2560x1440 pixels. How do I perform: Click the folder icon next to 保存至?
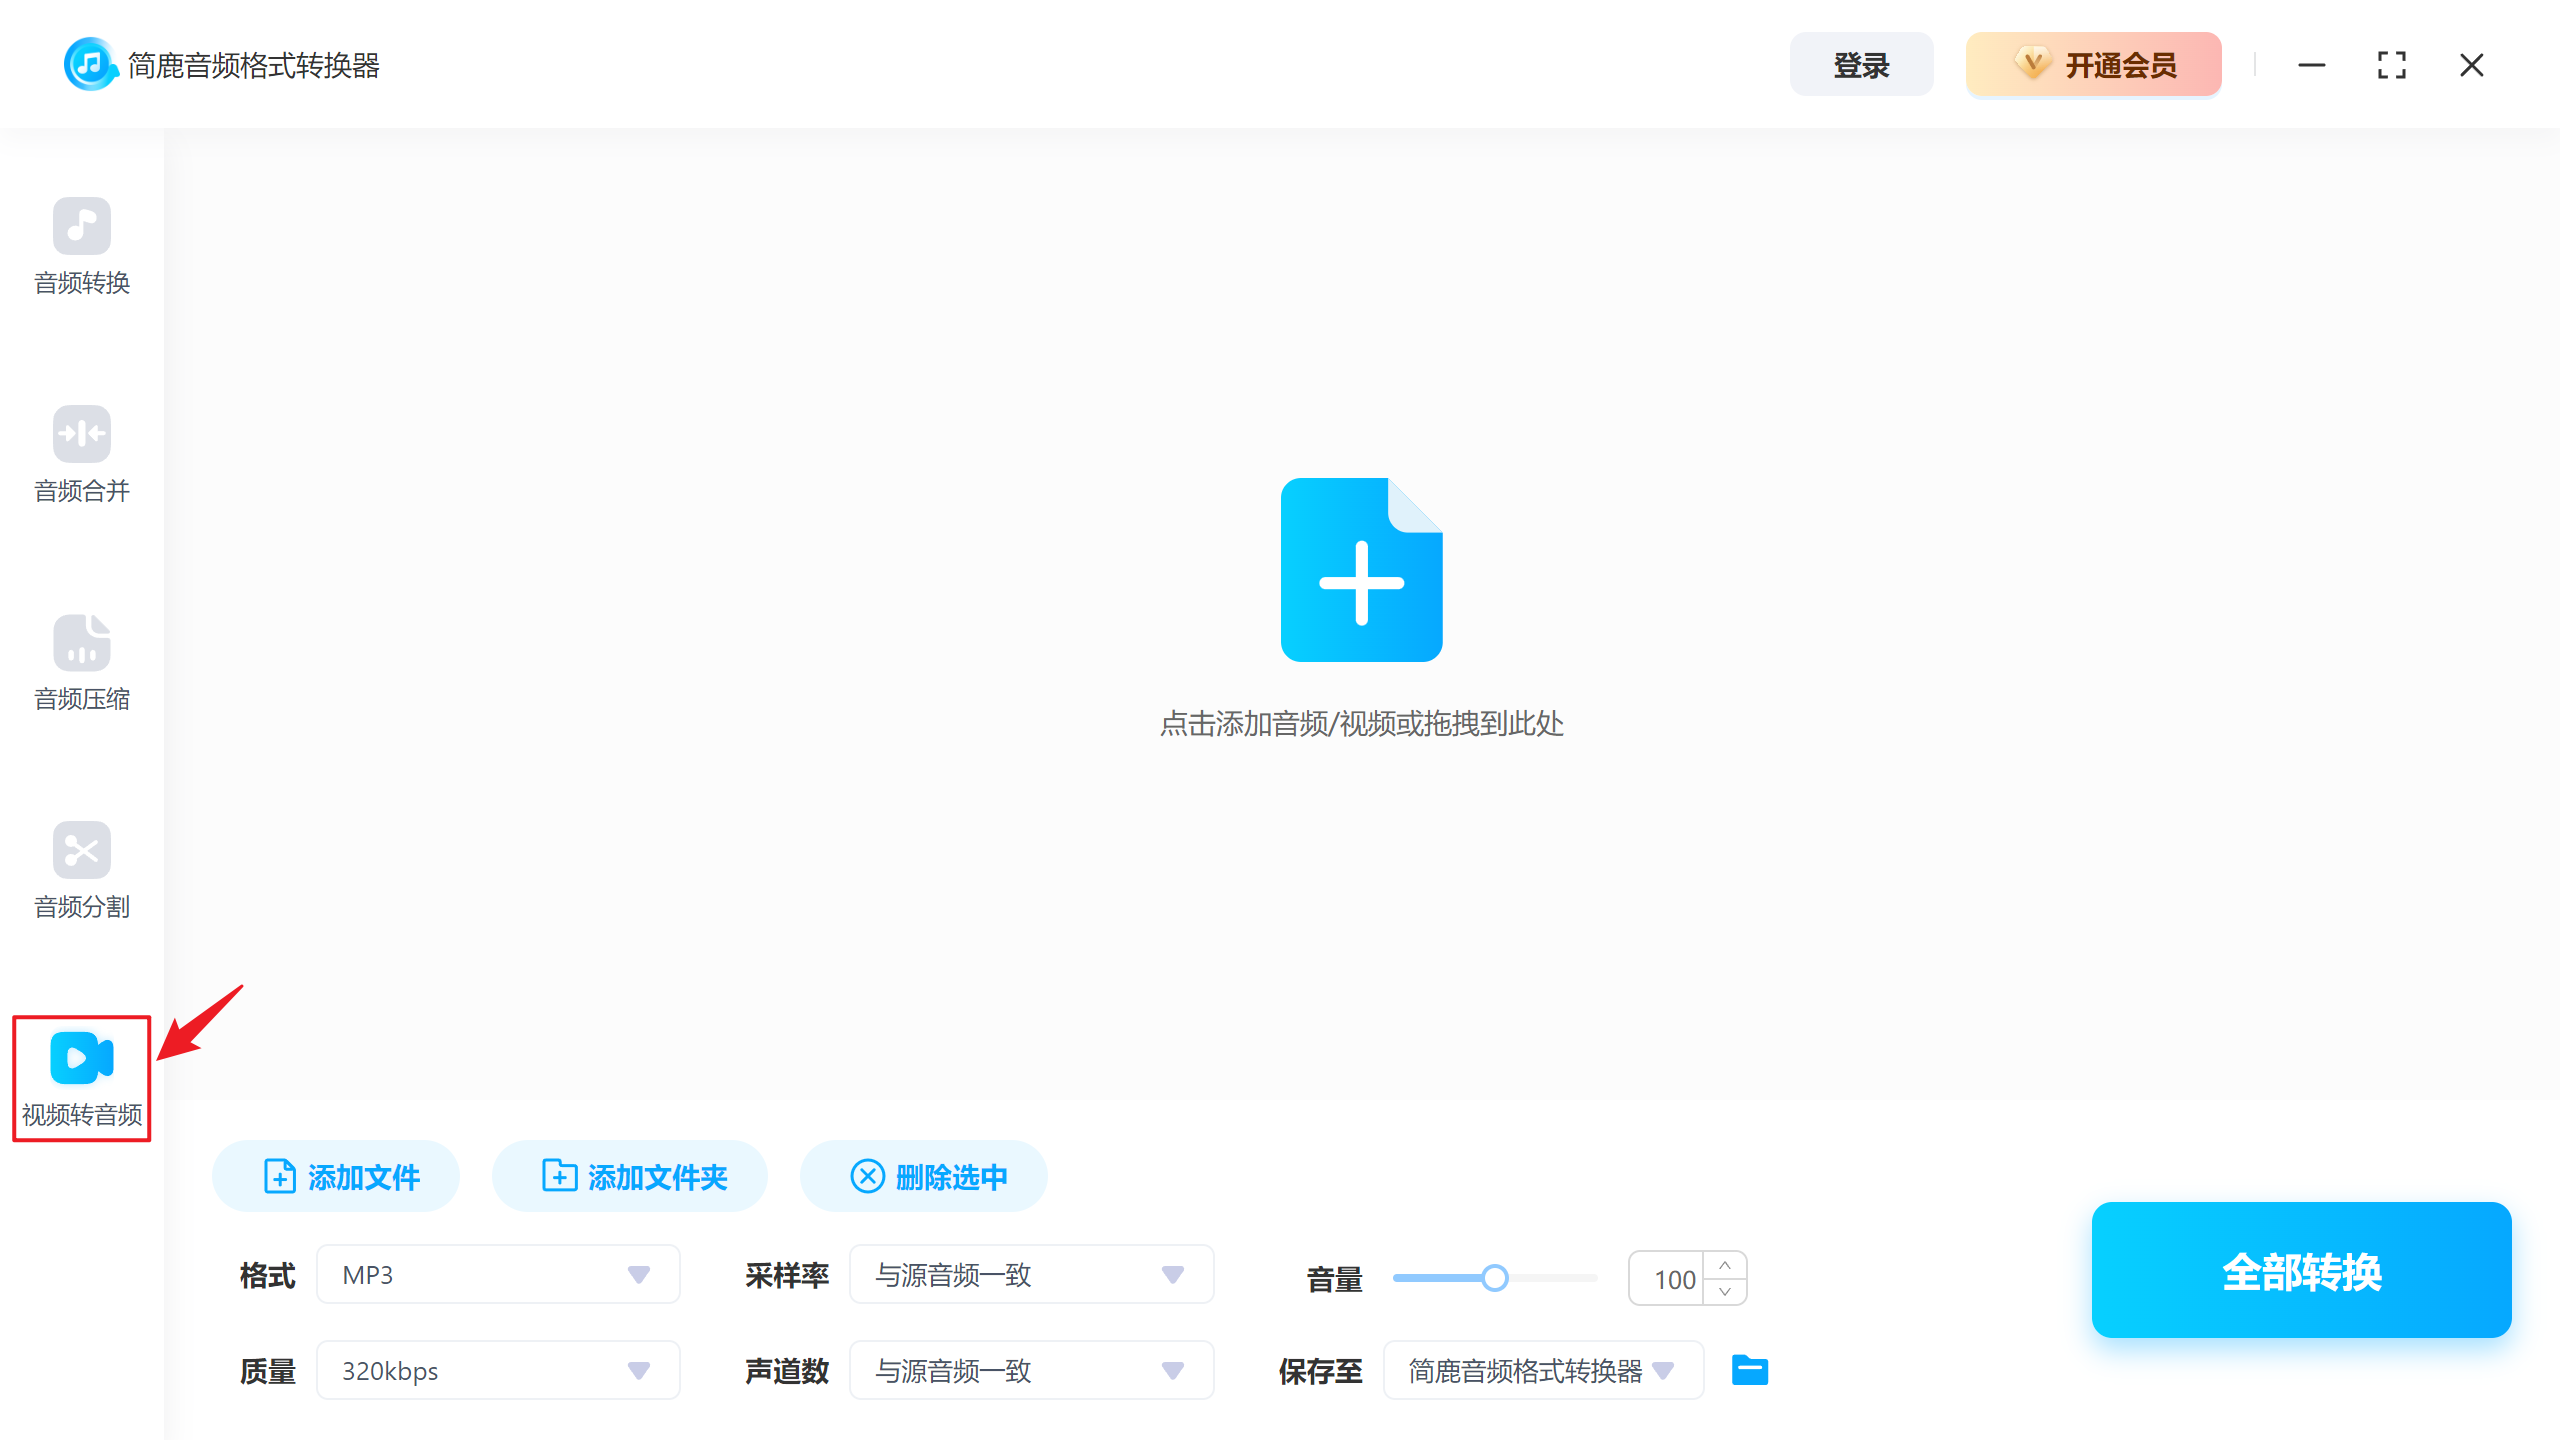tap(1749, 1370)
